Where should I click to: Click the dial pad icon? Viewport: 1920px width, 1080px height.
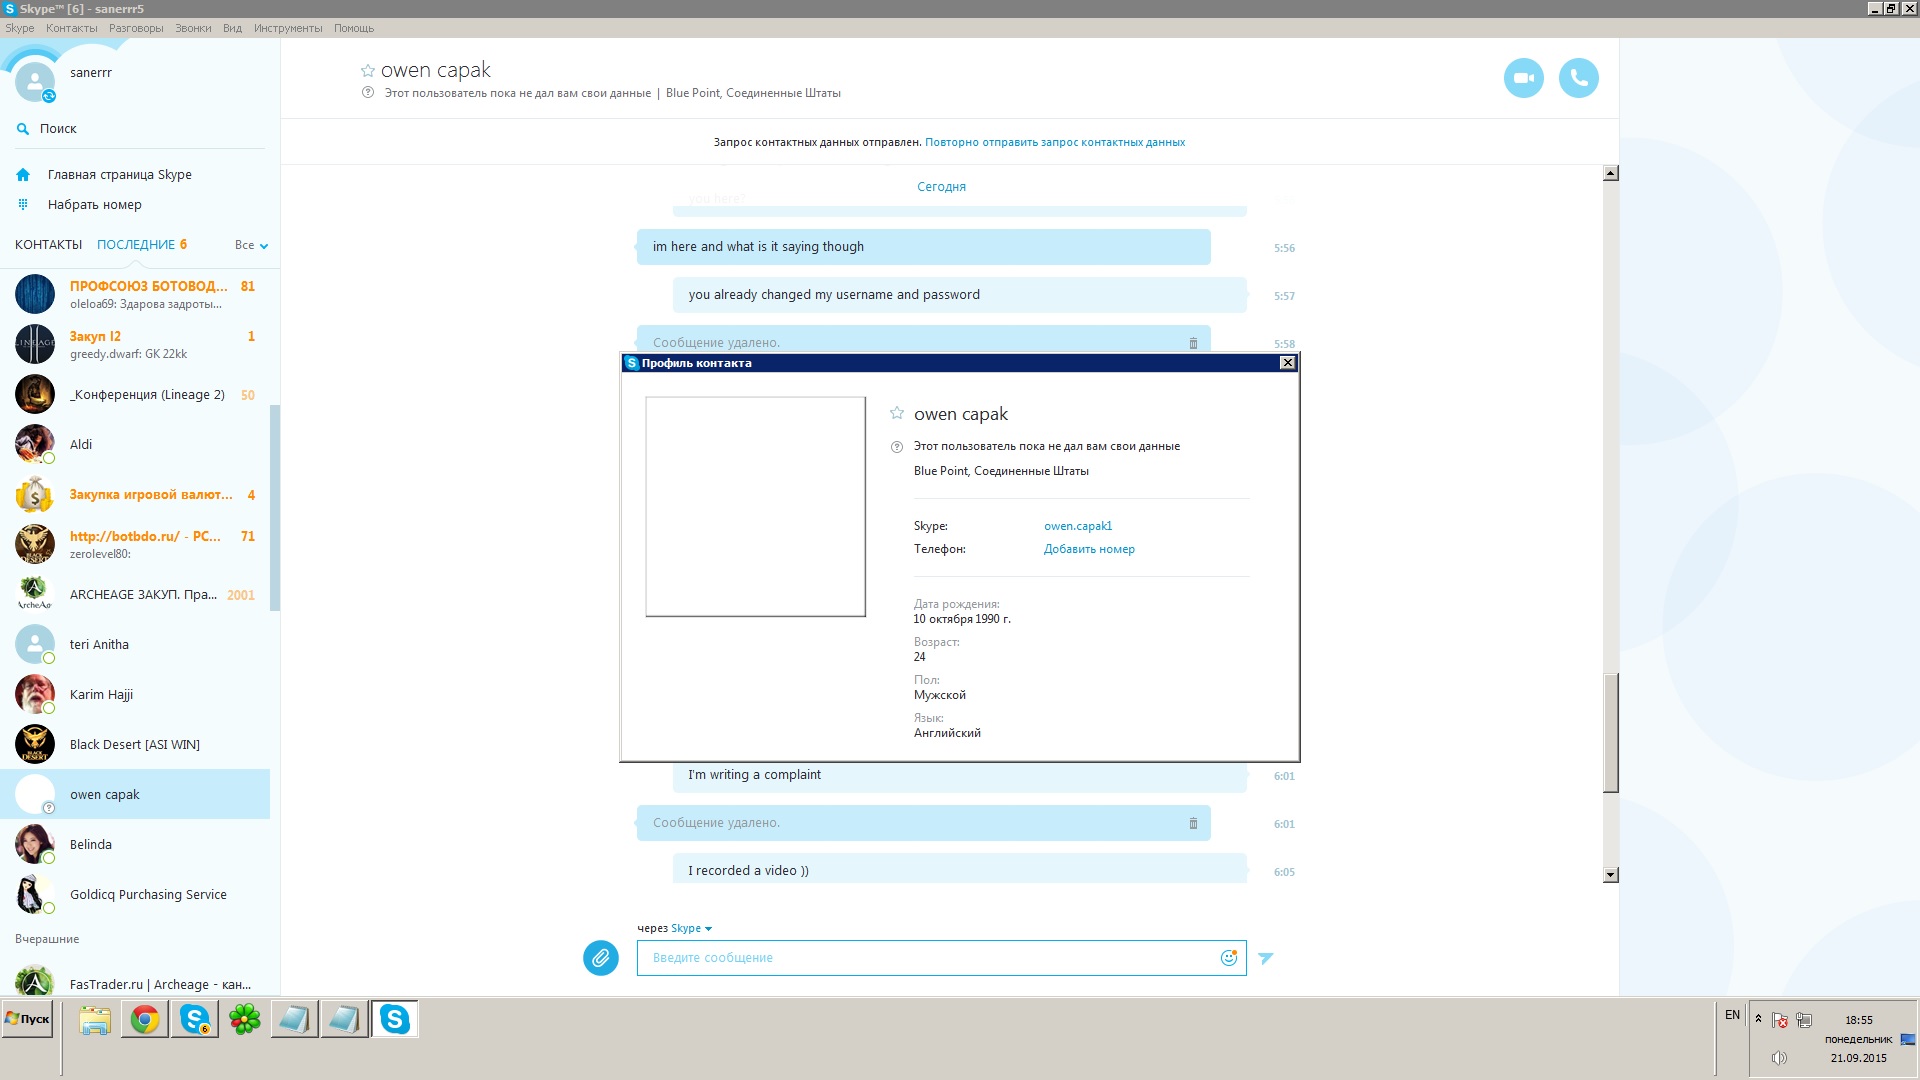(23, 205)
